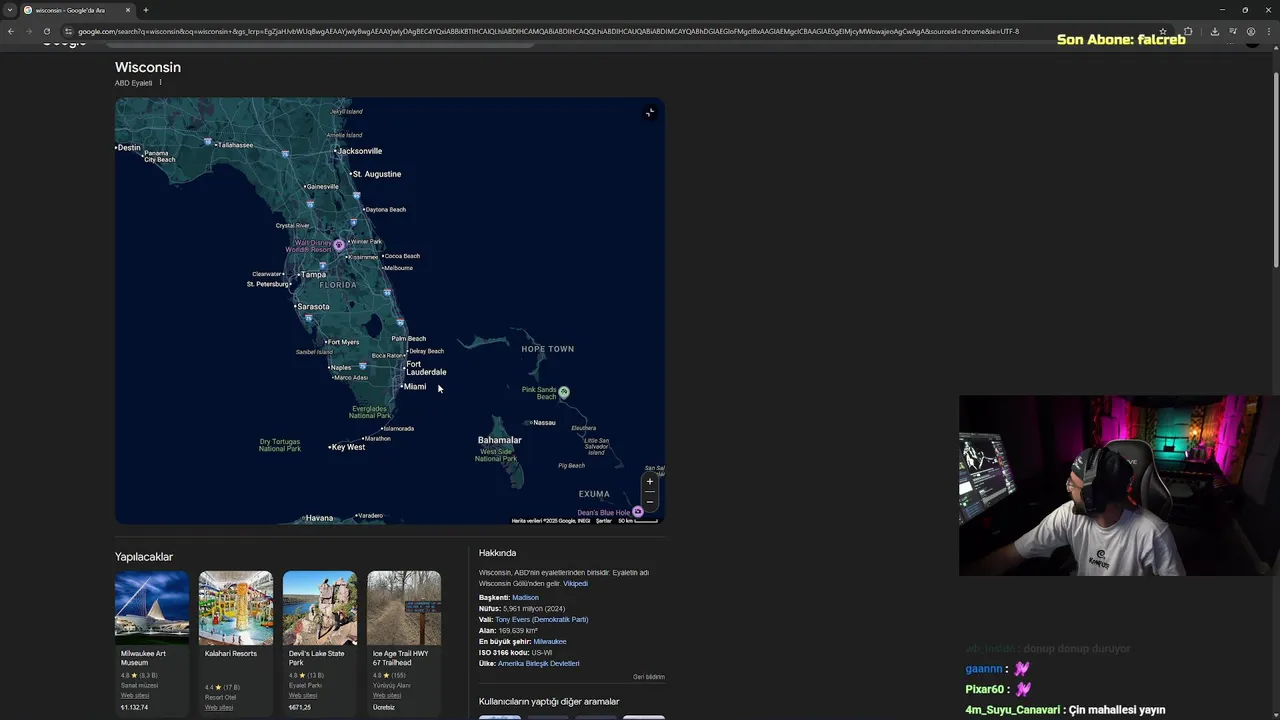
Task: Click Jacksonville label on the map
Action: pyautogui.click(x=359, y=151)
